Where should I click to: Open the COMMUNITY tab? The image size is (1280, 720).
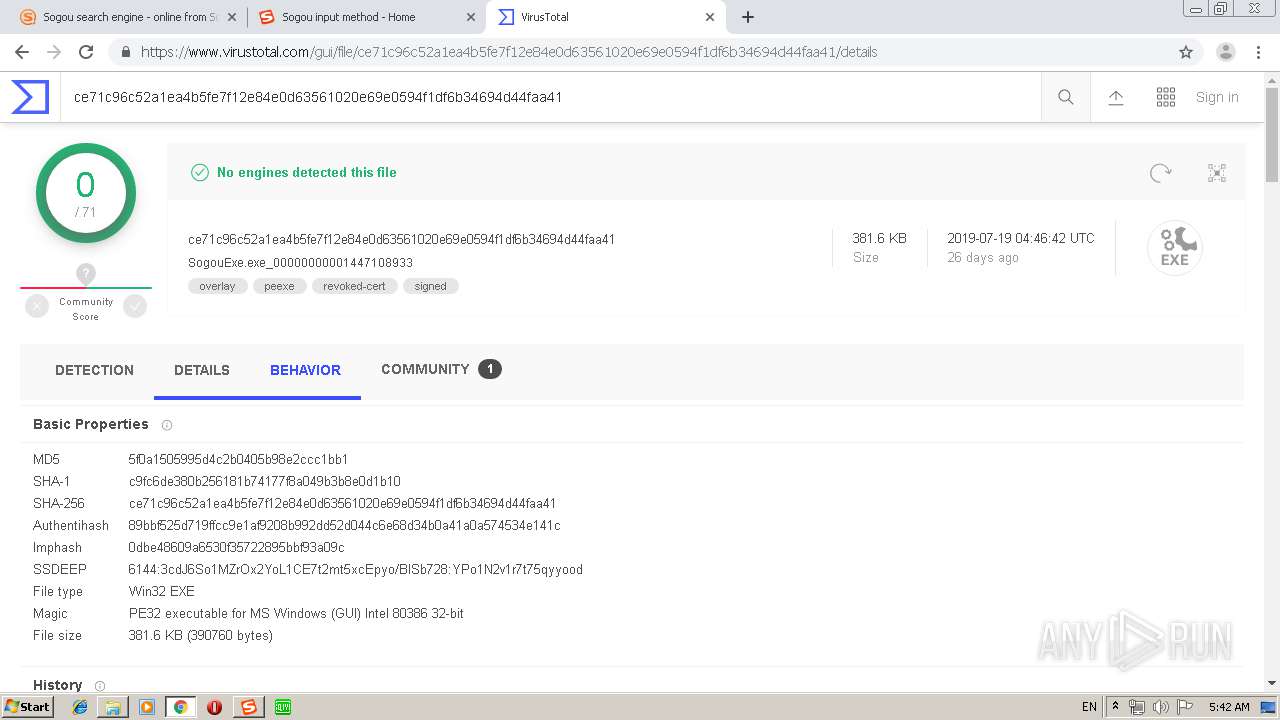(441, 369)
